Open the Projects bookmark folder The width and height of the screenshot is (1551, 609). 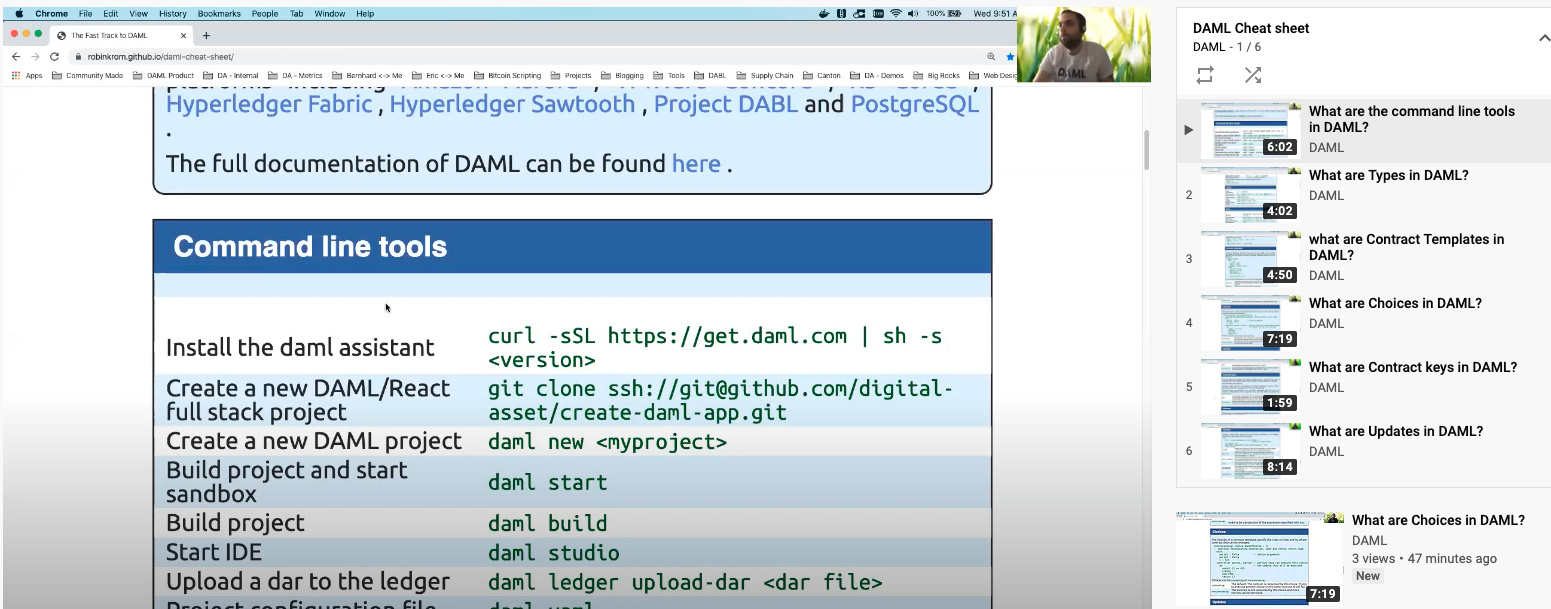tap(572, 75)
